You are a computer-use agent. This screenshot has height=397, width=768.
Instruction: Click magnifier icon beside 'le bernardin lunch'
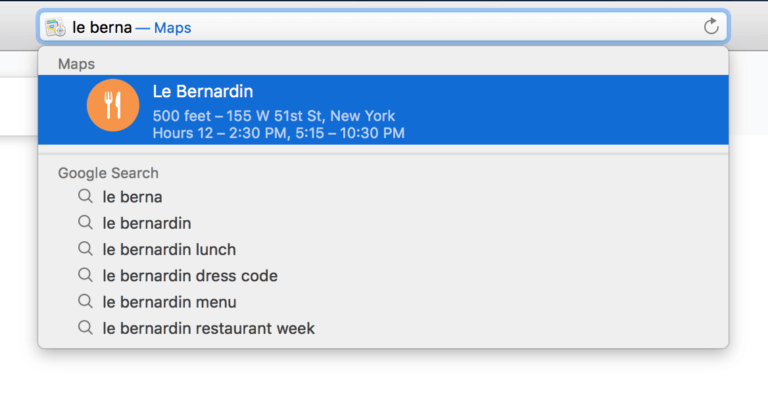click(85, 249)
